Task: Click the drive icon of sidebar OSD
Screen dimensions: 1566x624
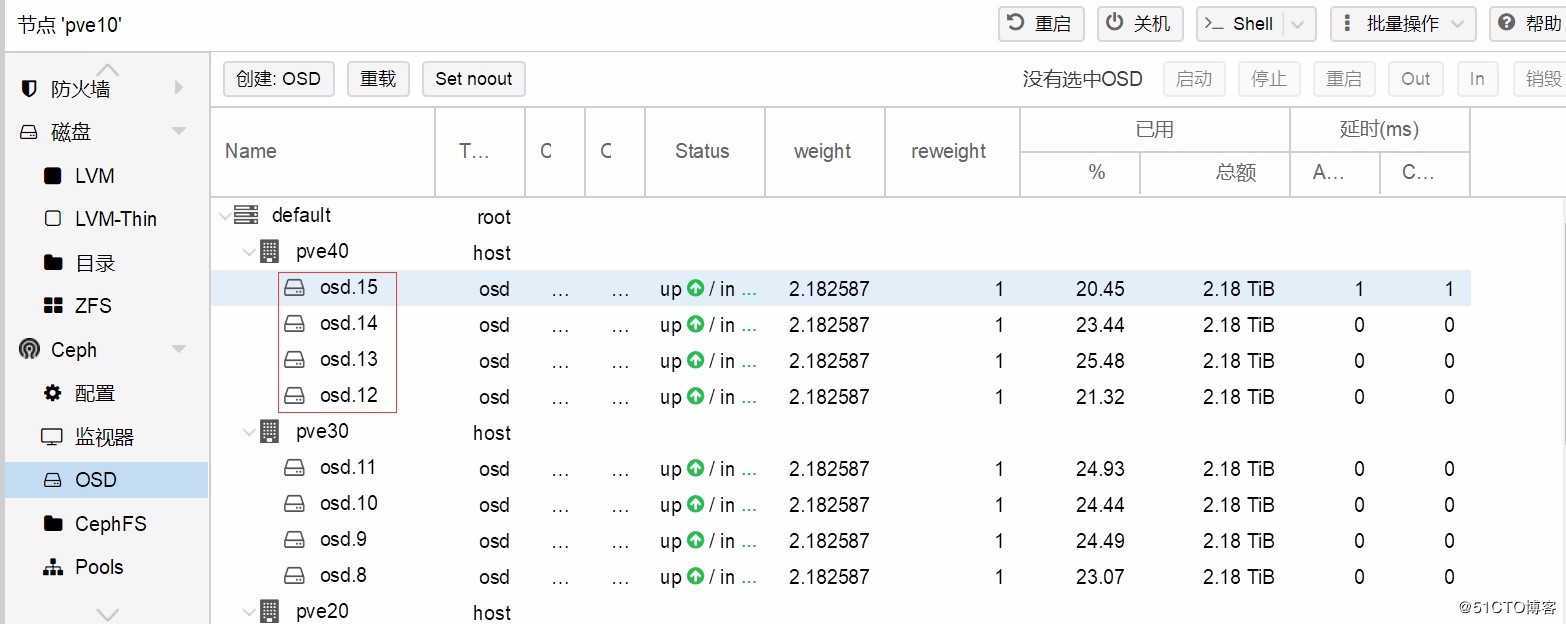Action: tap(53, 480)
